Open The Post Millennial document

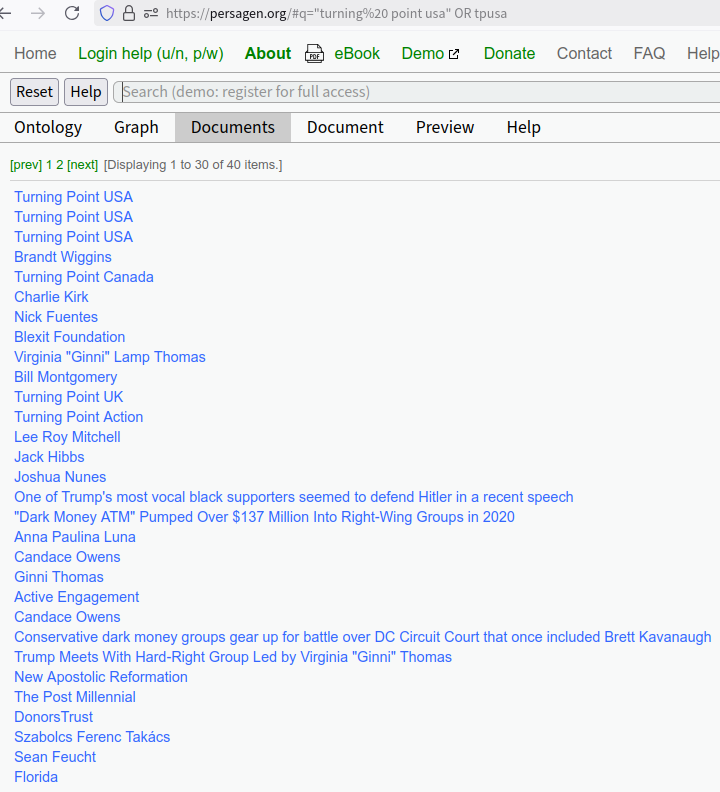click(75, 697)
